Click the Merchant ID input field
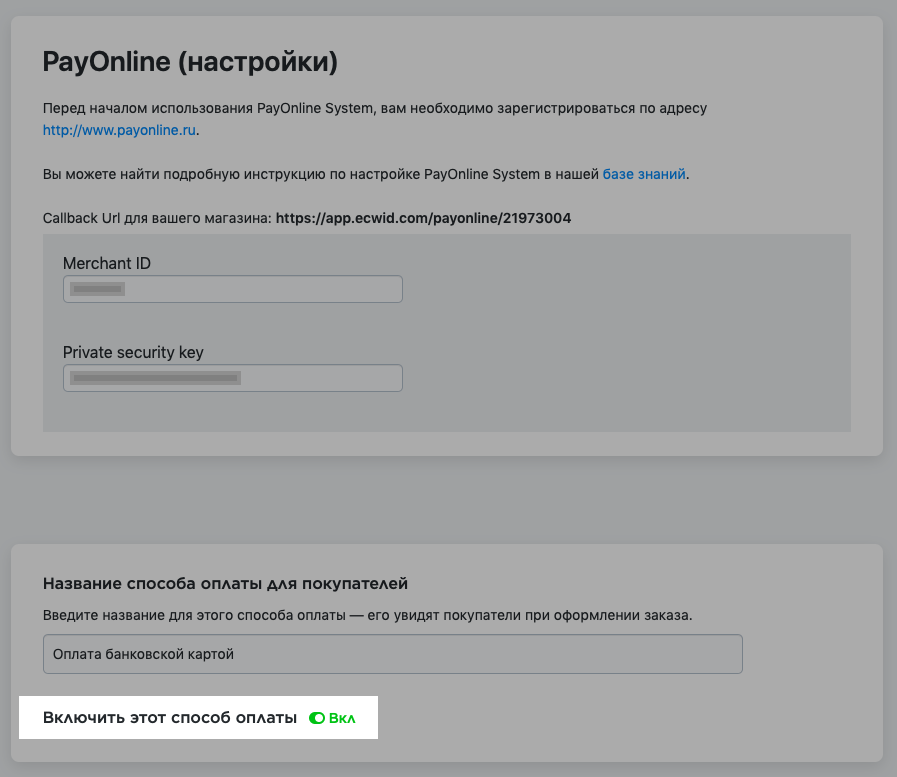Screen dimensions: 897x777 tap(233, 289)
